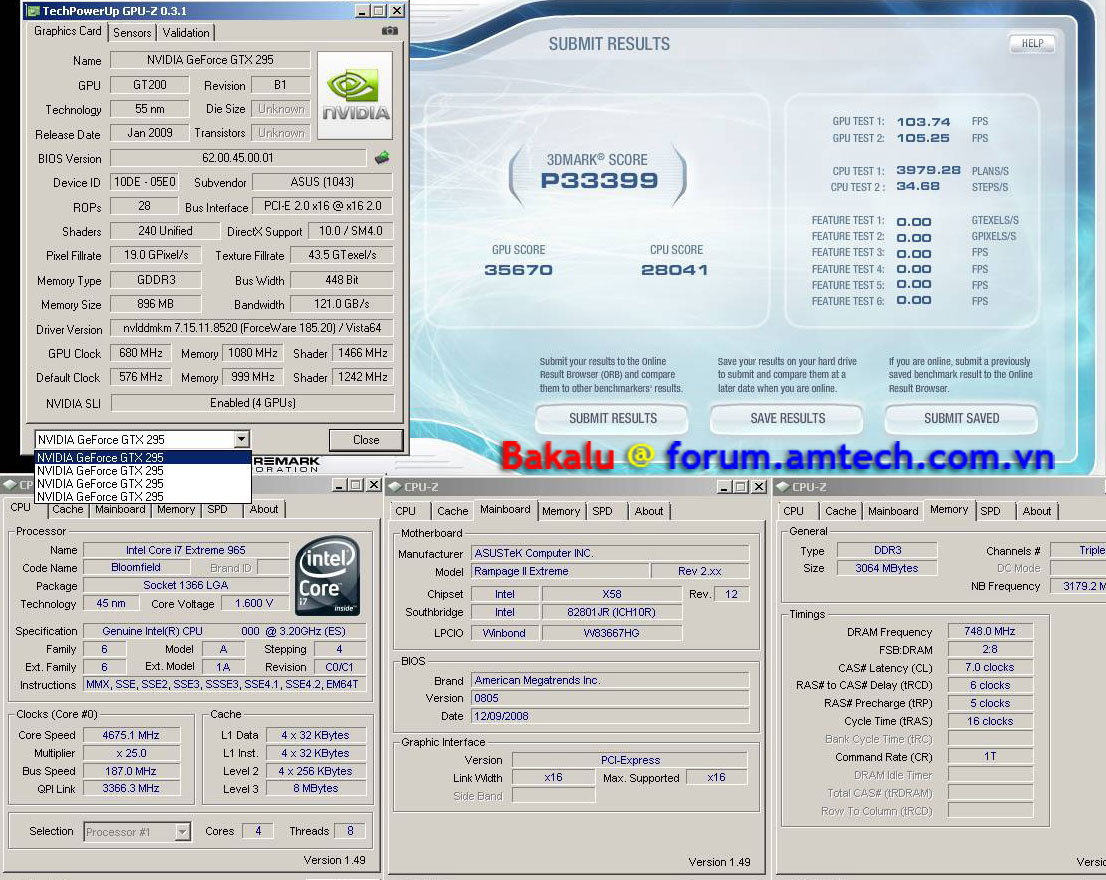1106x880 pixels.
Task: Click the NVIDIA SLI field Enabled (4 GPUs)
Action: point(253,403)
